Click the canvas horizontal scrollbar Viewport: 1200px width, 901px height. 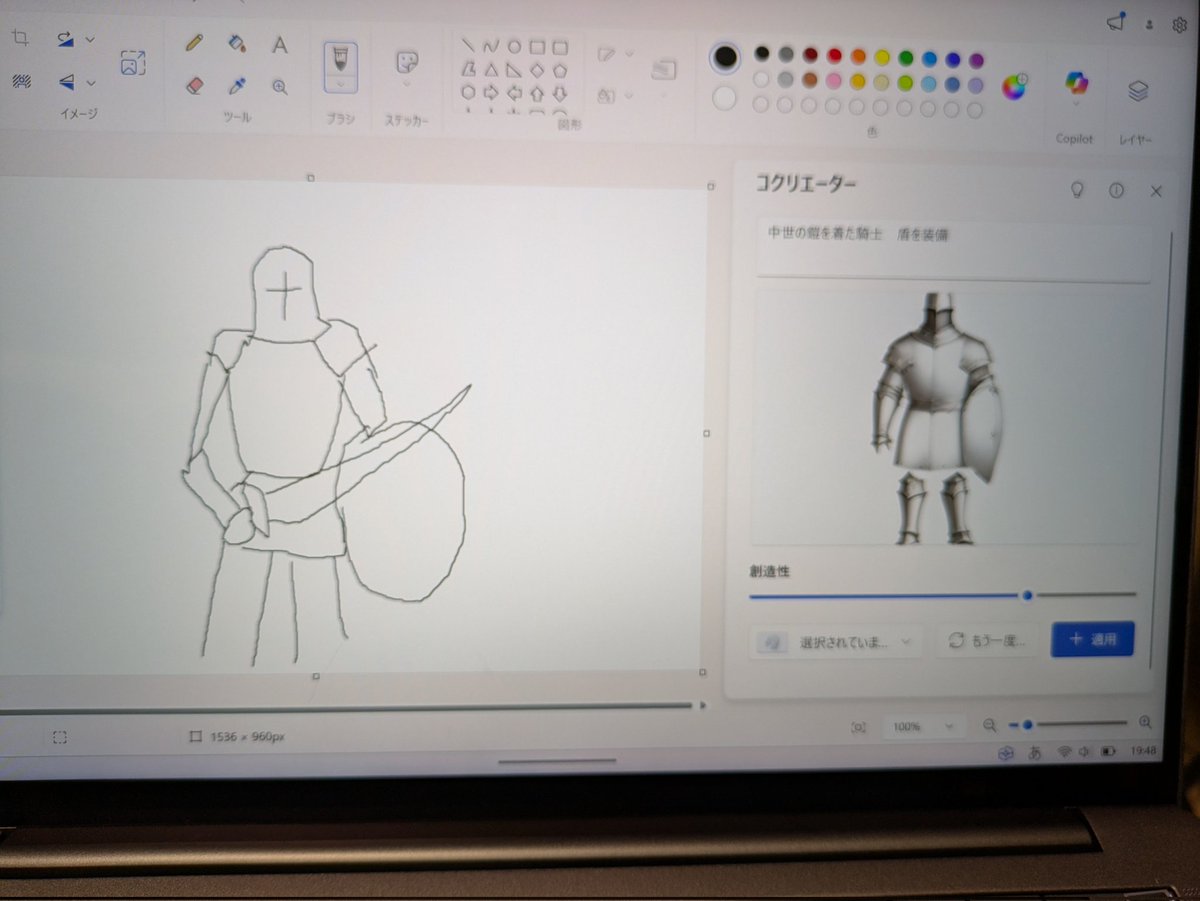click(x=345, y=709)
